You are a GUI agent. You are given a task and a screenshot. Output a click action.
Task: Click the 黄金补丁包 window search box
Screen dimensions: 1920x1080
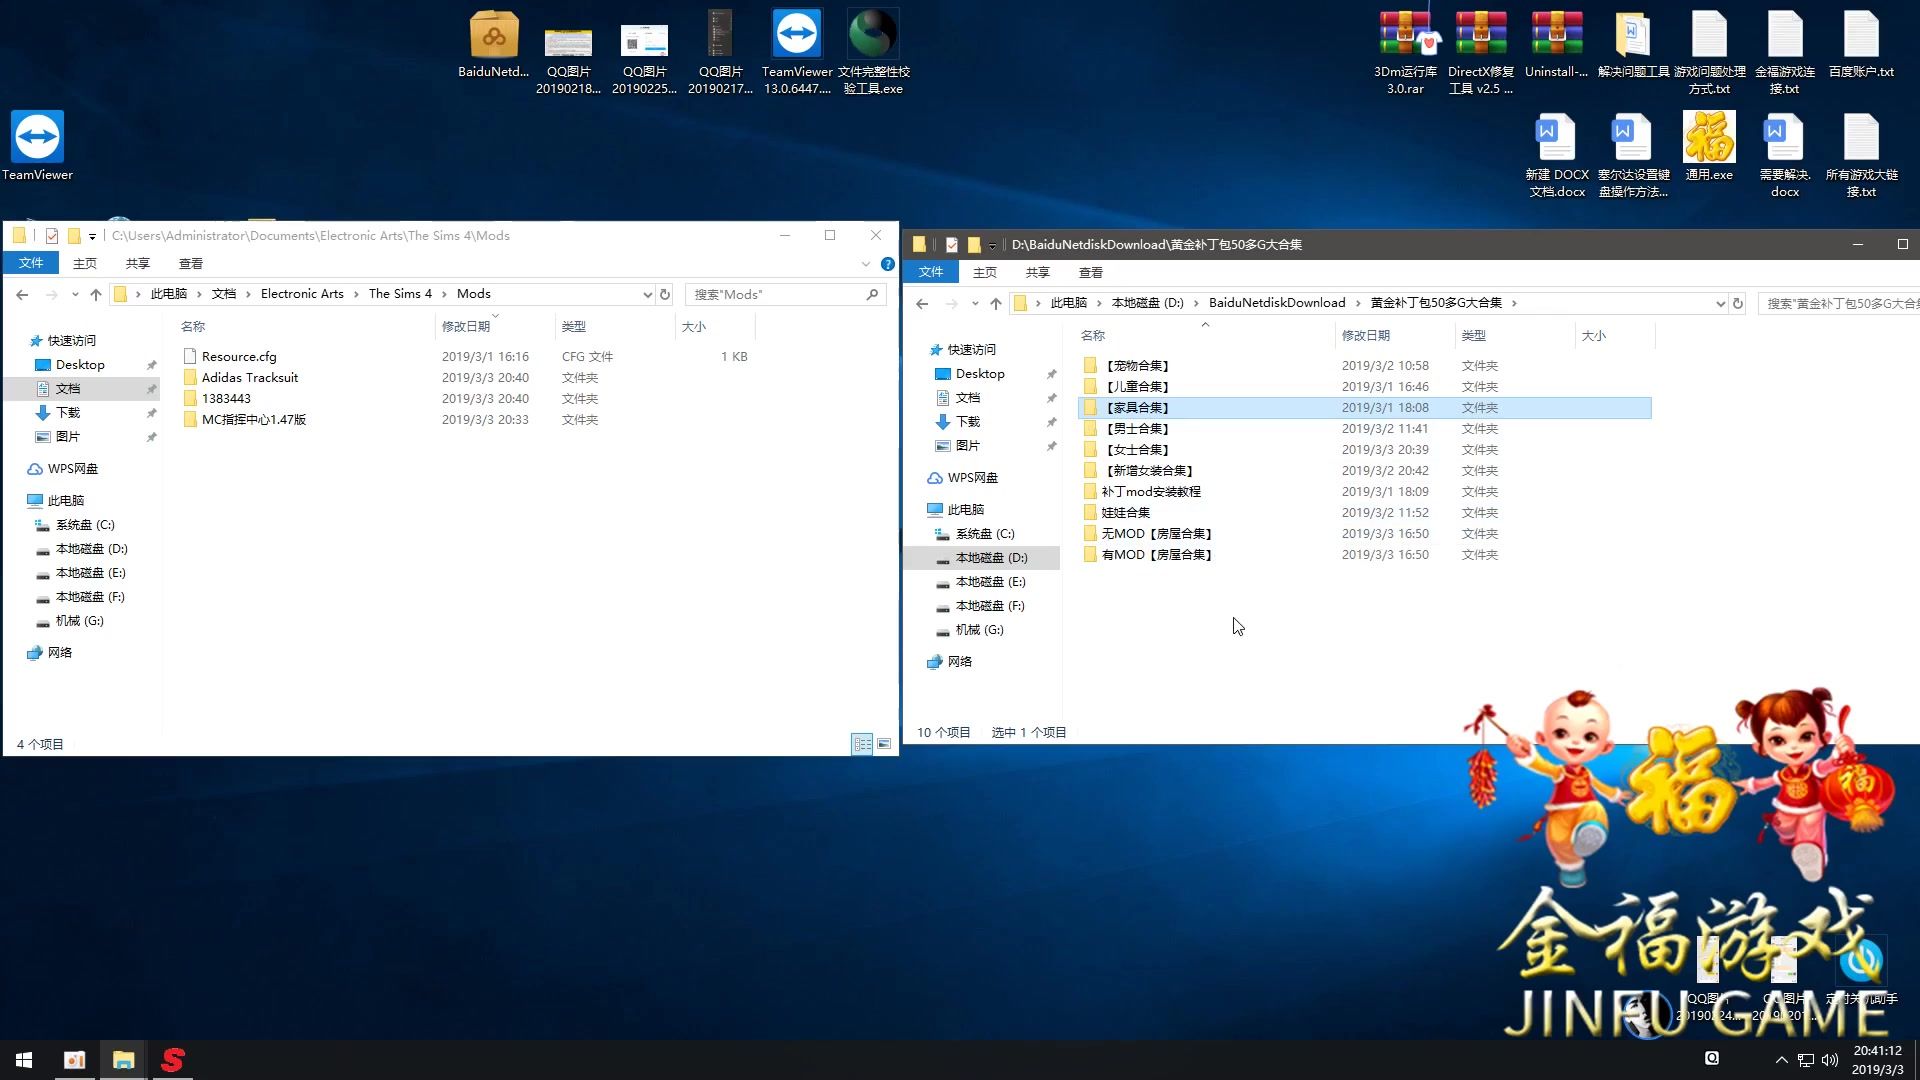point(1838,303)
